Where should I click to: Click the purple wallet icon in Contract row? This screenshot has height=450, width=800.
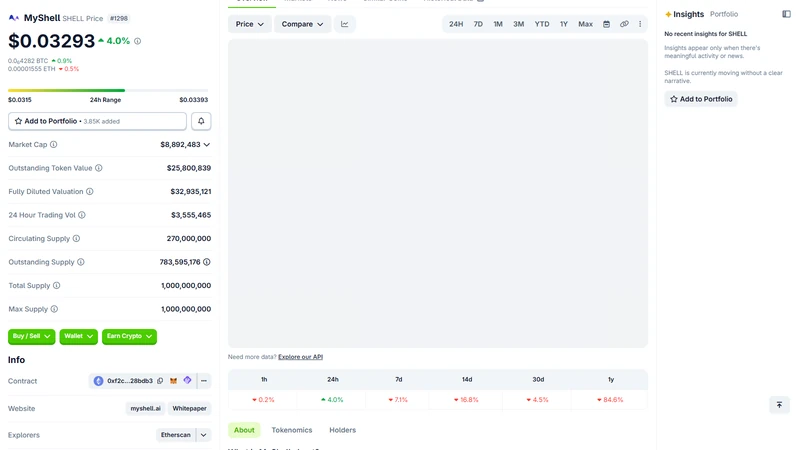click(x=187, y=380)
